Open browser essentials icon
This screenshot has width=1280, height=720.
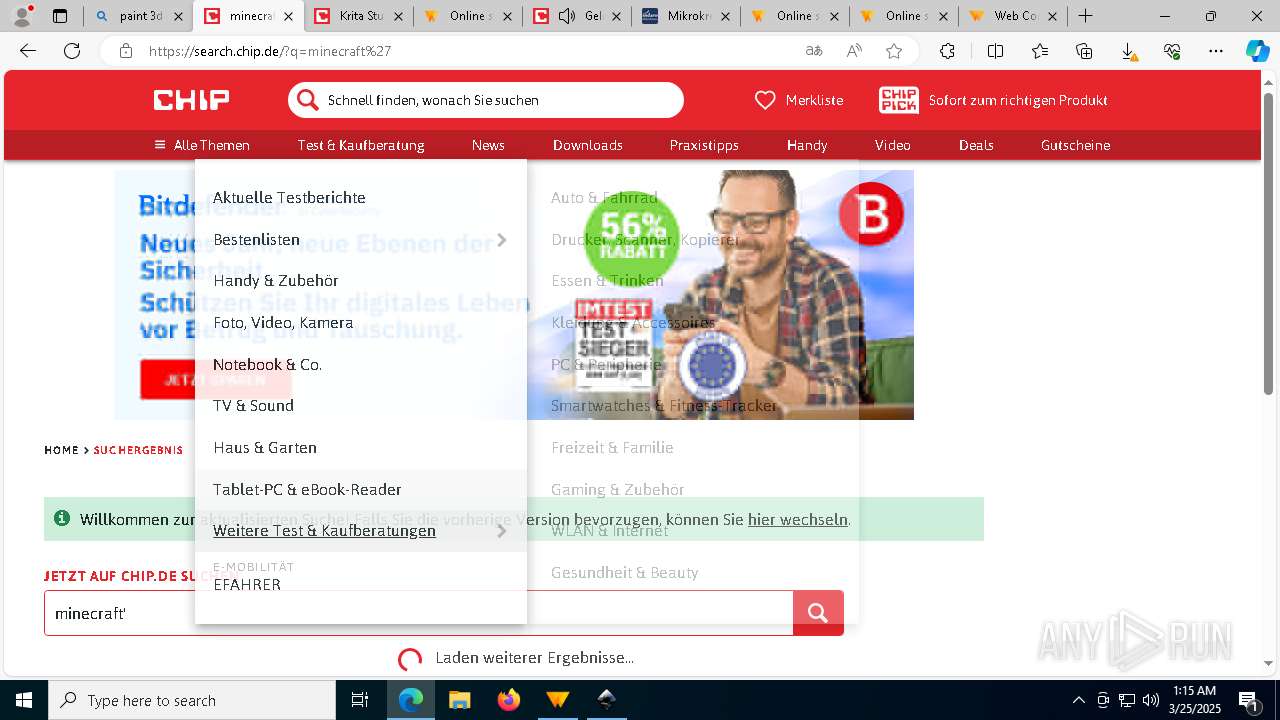tap(1172, 51)
